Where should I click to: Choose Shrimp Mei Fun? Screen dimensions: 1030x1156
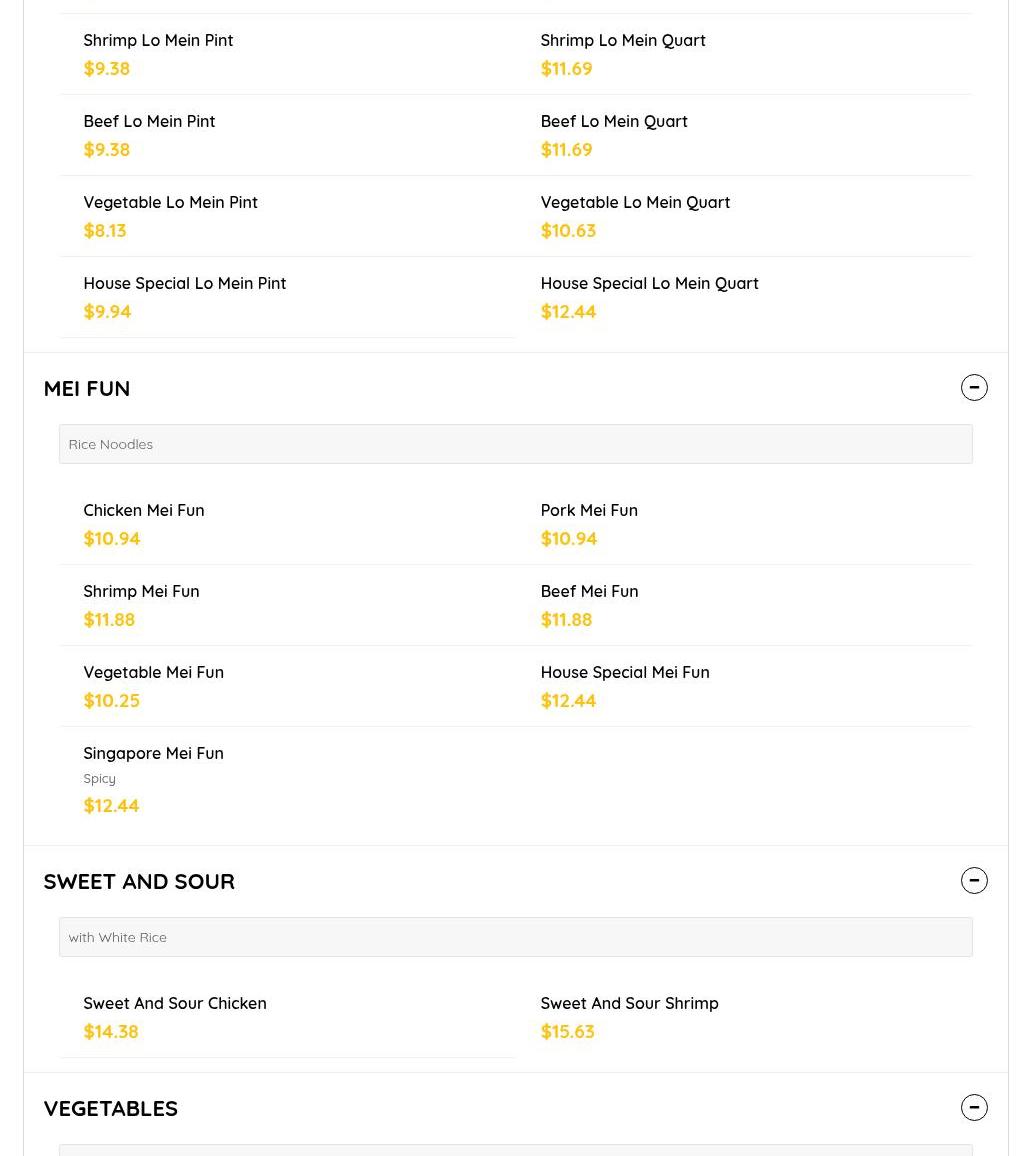[141, 592]
